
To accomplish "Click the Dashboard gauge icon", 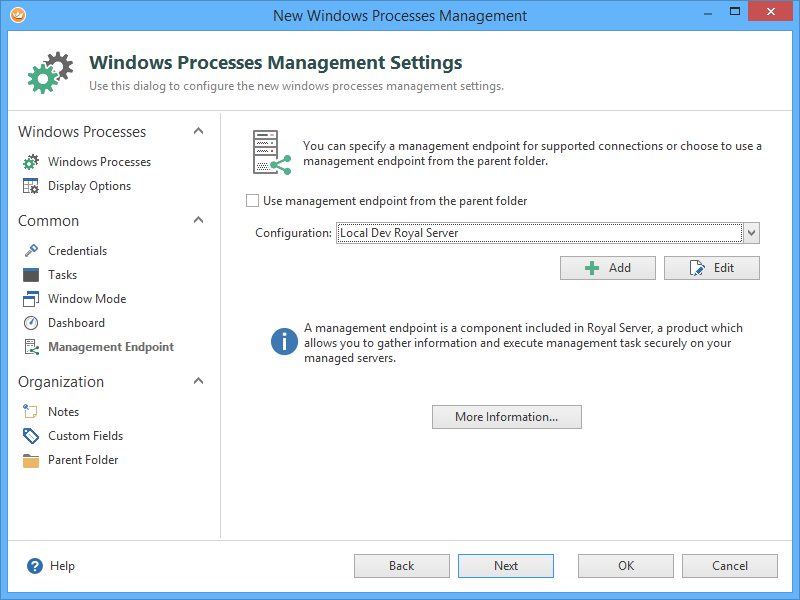I will pyautogui.click(x=31, y=323).
